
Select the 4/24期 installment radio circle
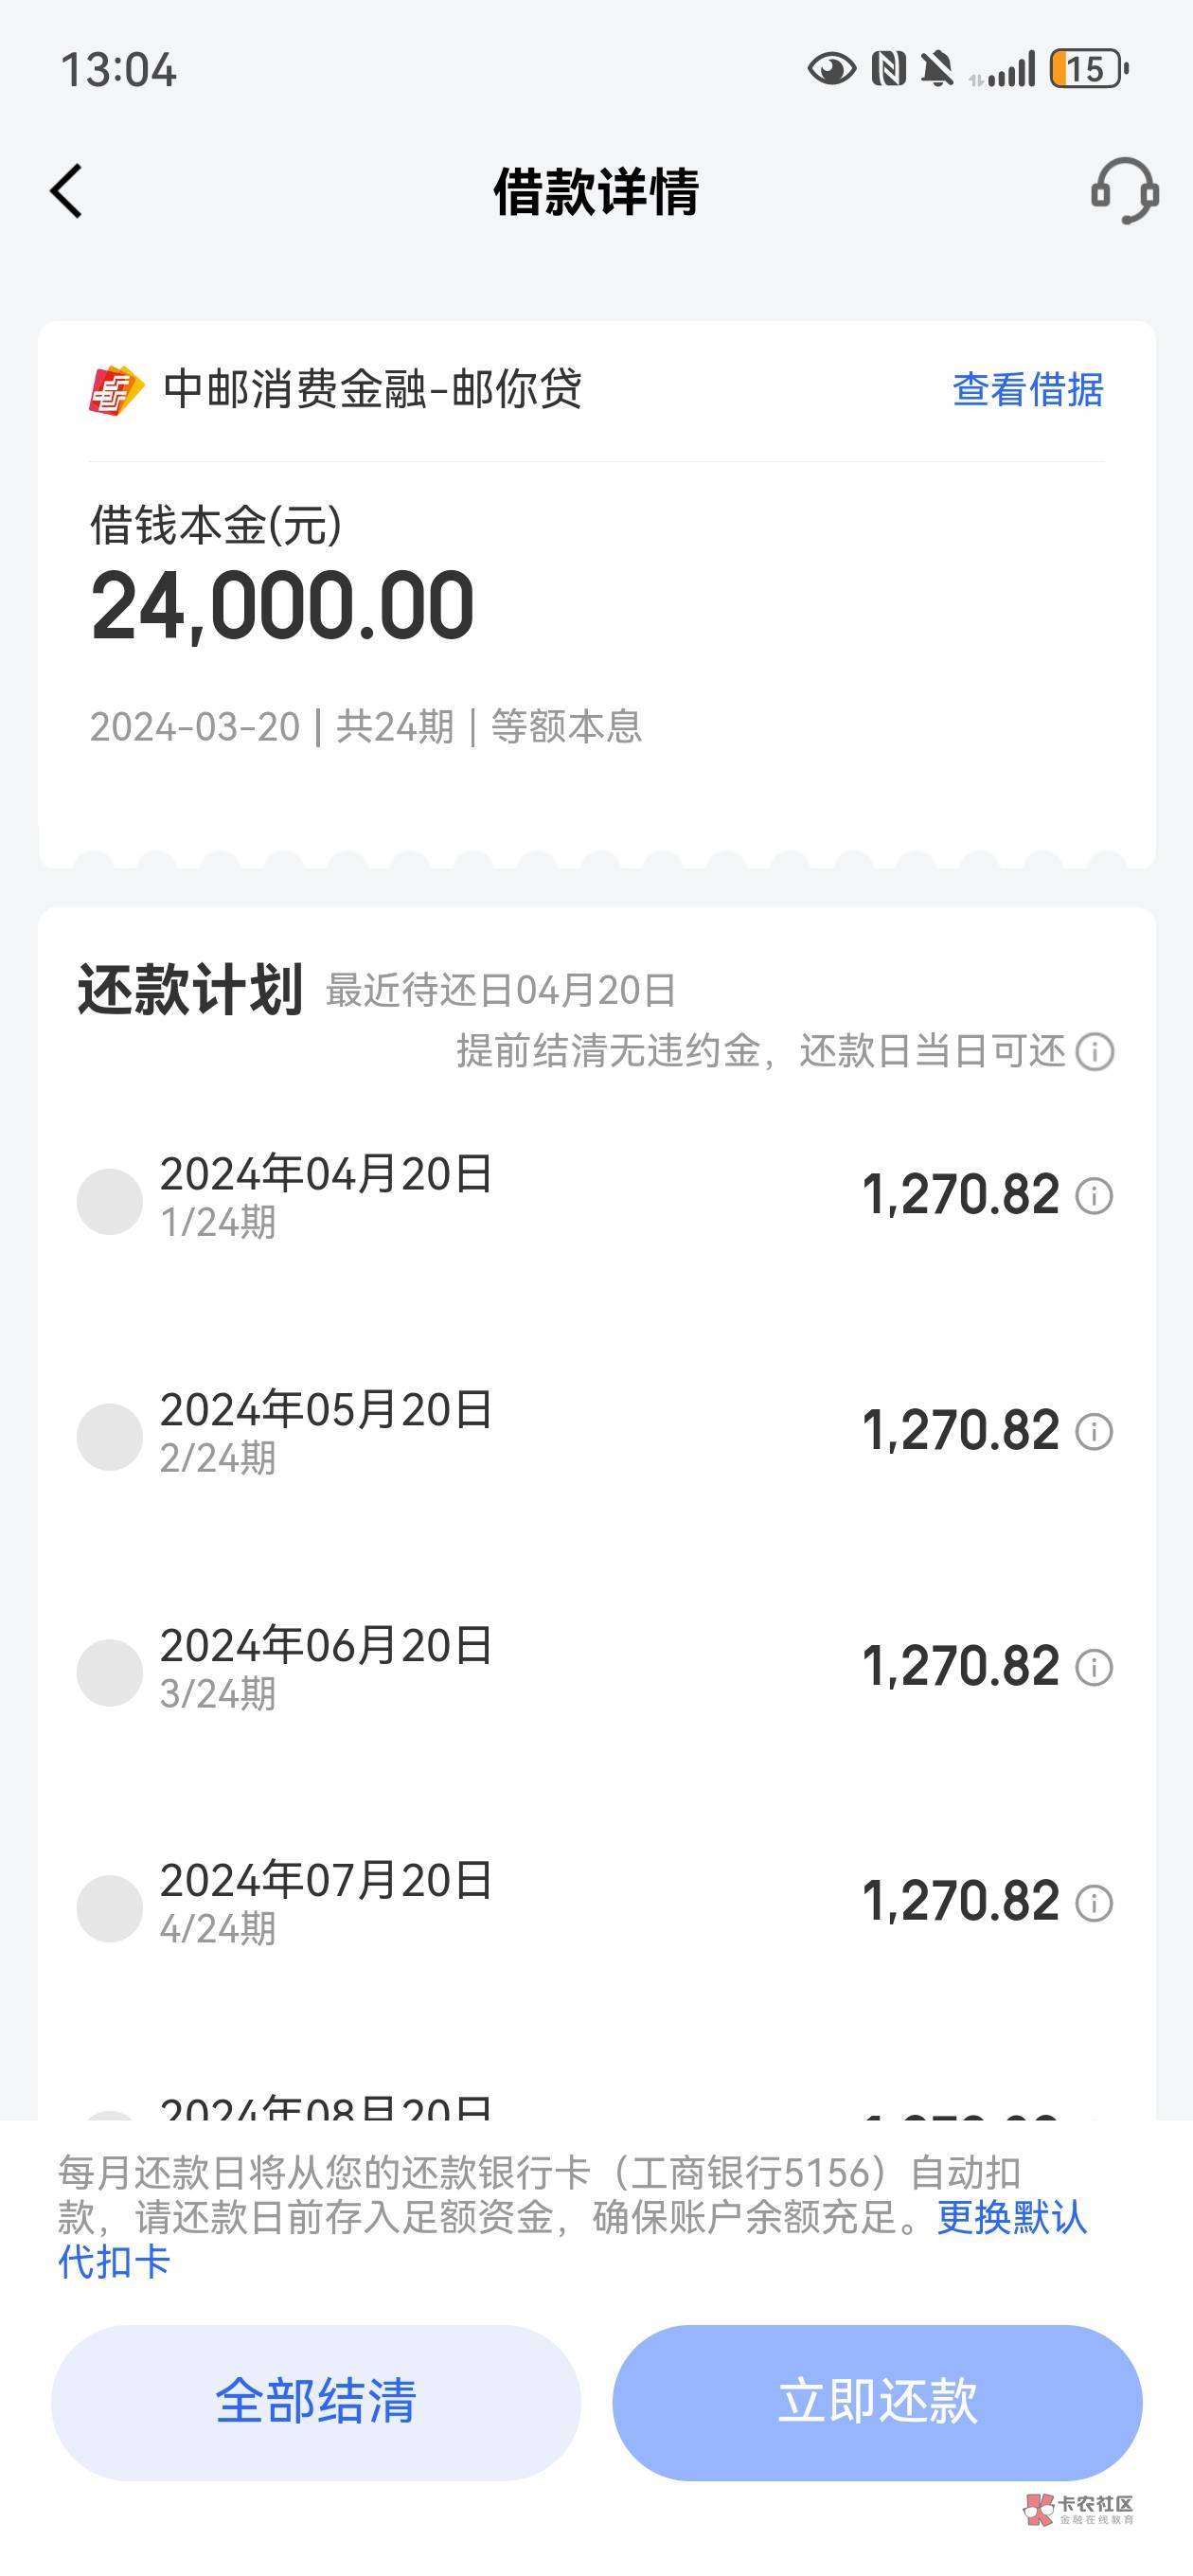(x=110, y=1908)
